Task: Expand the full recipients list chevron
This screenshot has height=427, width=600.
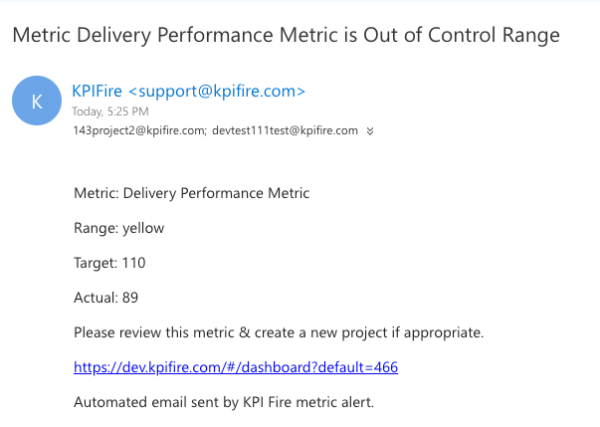Action: click(x=370, y=130)
